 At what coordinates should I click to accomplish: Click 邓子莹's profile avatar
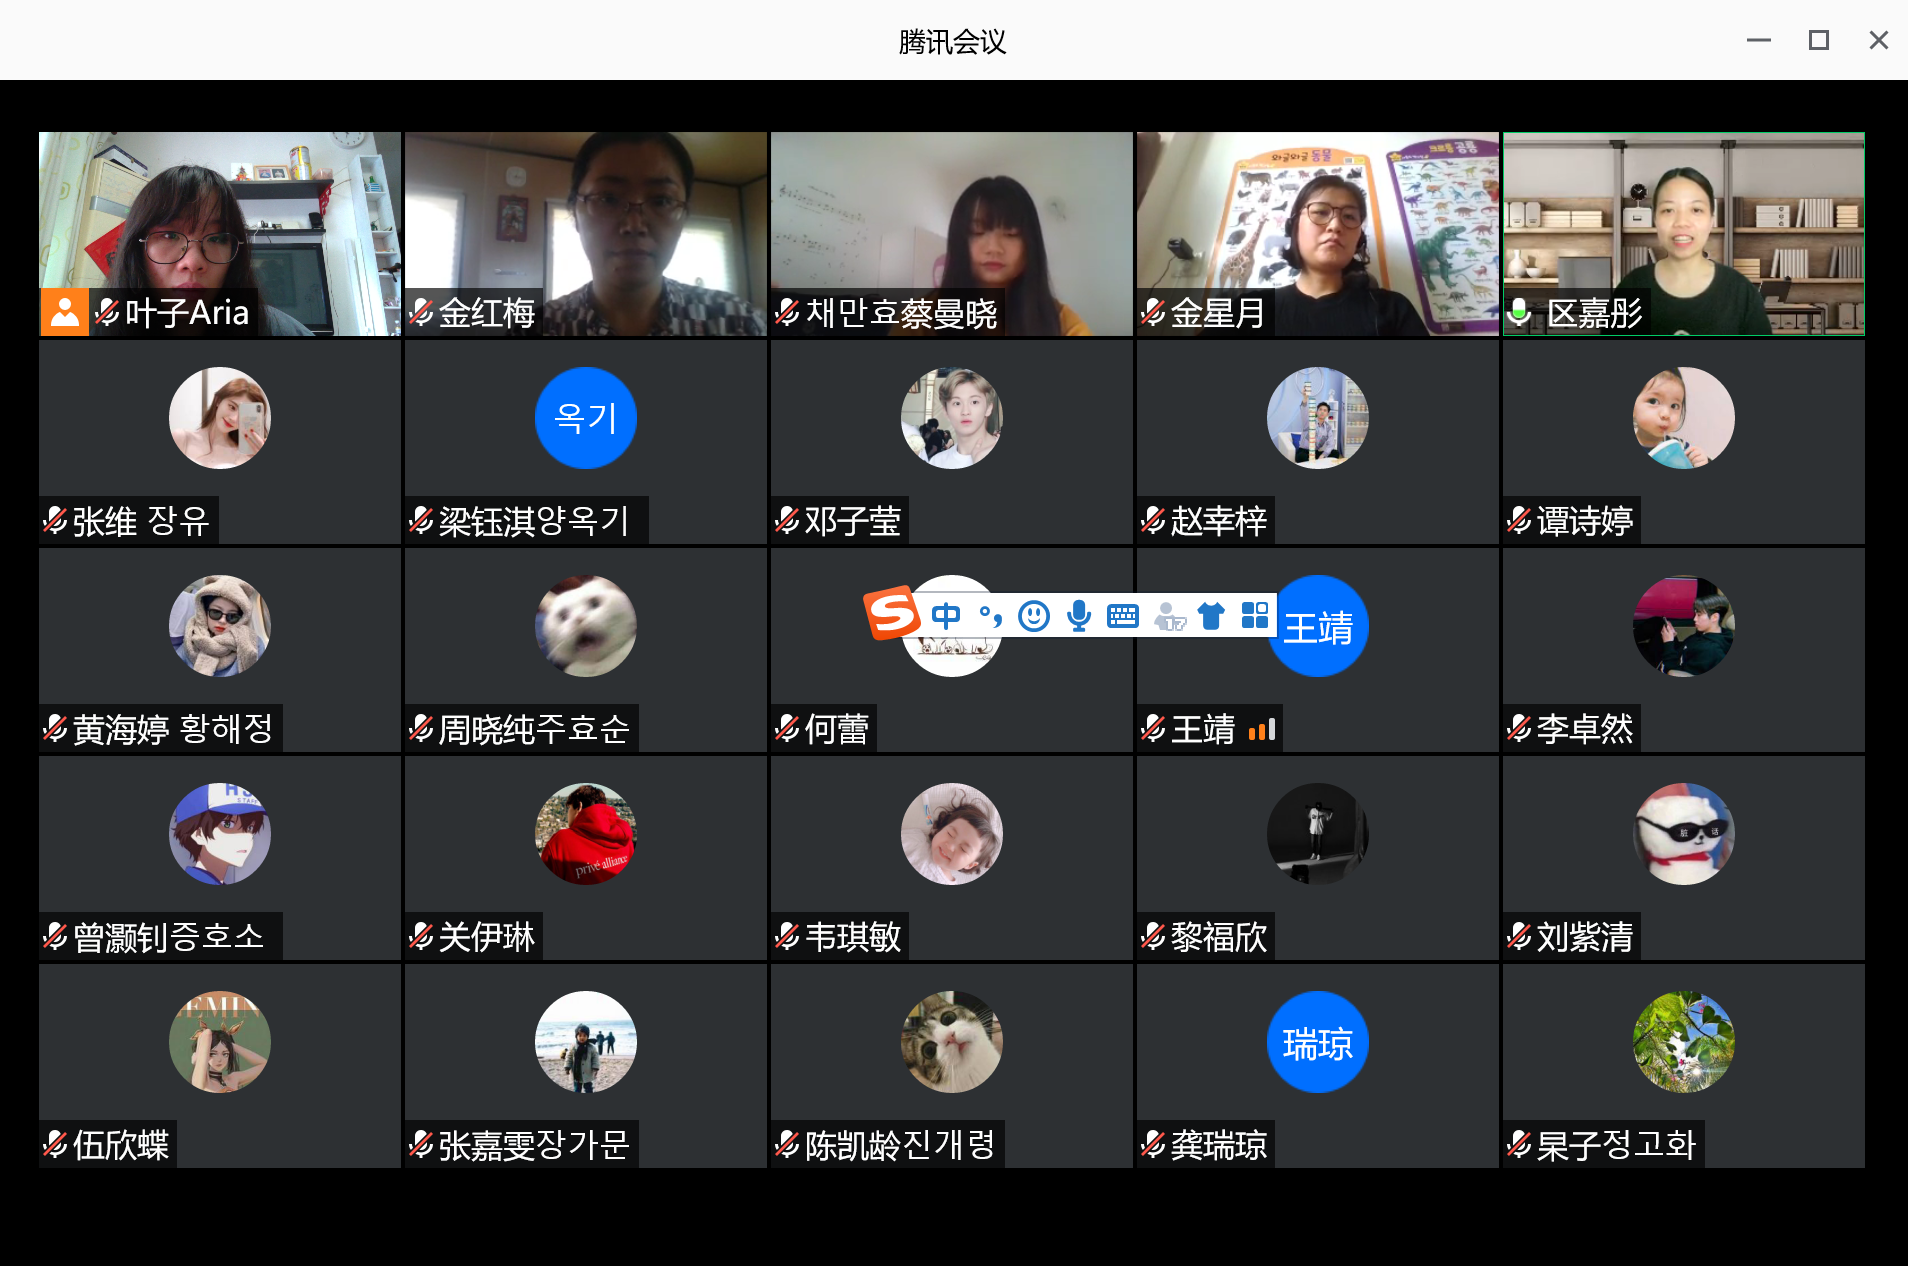[952, 418]
